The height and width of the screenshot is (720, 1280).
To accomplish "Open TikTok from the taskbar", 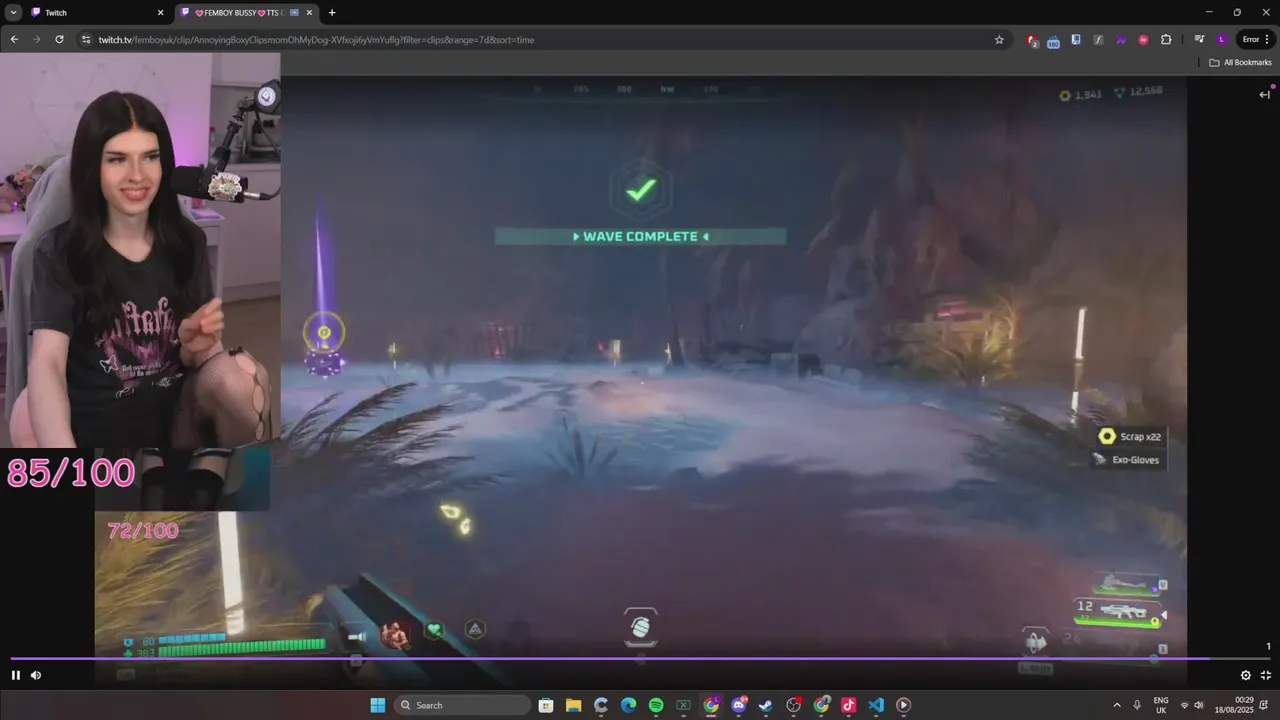I will [x=849, y=705].
